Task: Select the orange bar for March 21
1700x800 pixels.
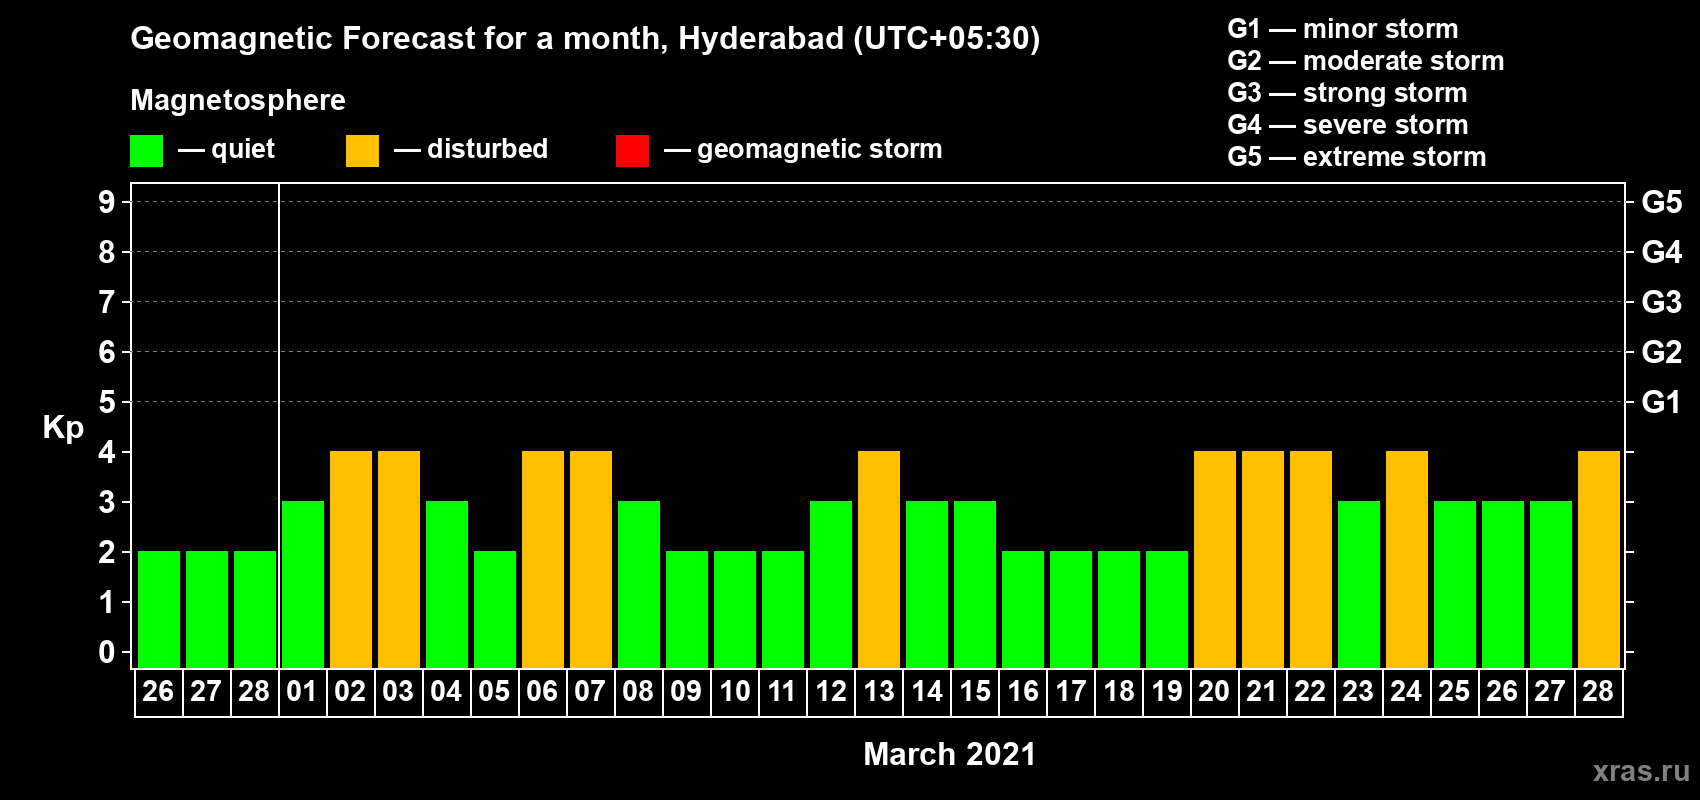Action: [1263, 559]
